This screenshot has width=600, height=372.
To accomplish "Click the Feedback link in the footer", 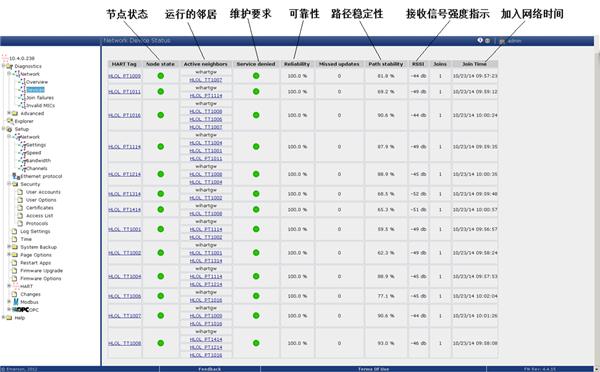I will 210,369.
